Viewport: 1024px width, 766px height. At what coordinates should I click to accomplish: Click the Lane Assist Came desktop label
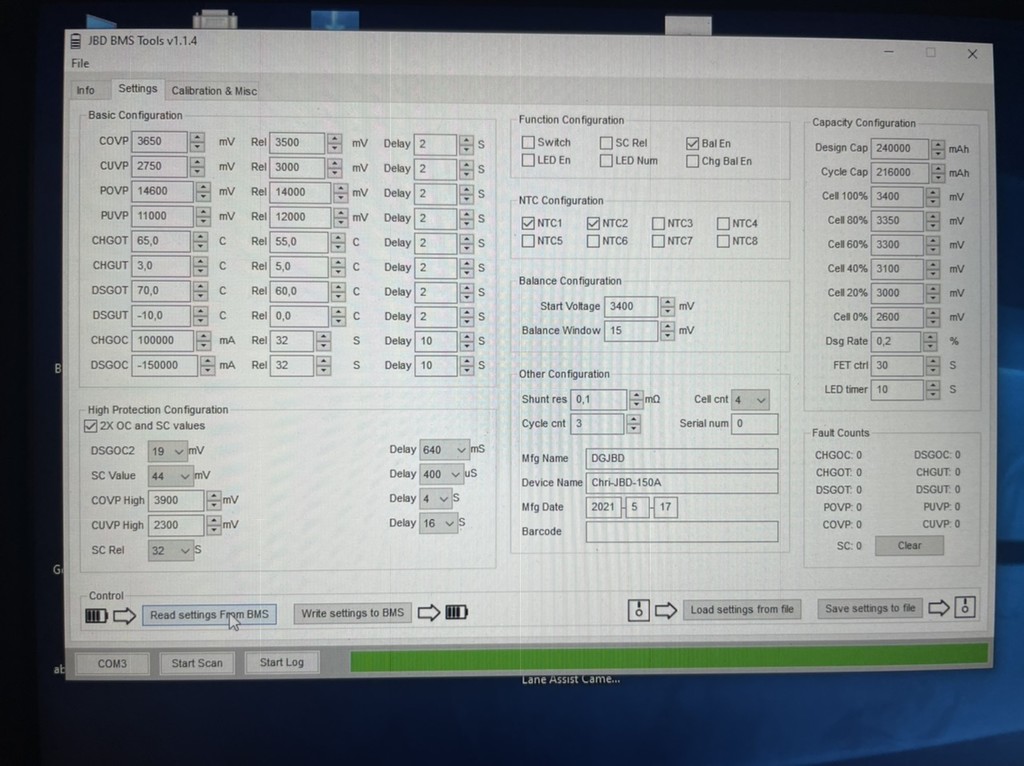pyautogui.click(x=571, y=680)
